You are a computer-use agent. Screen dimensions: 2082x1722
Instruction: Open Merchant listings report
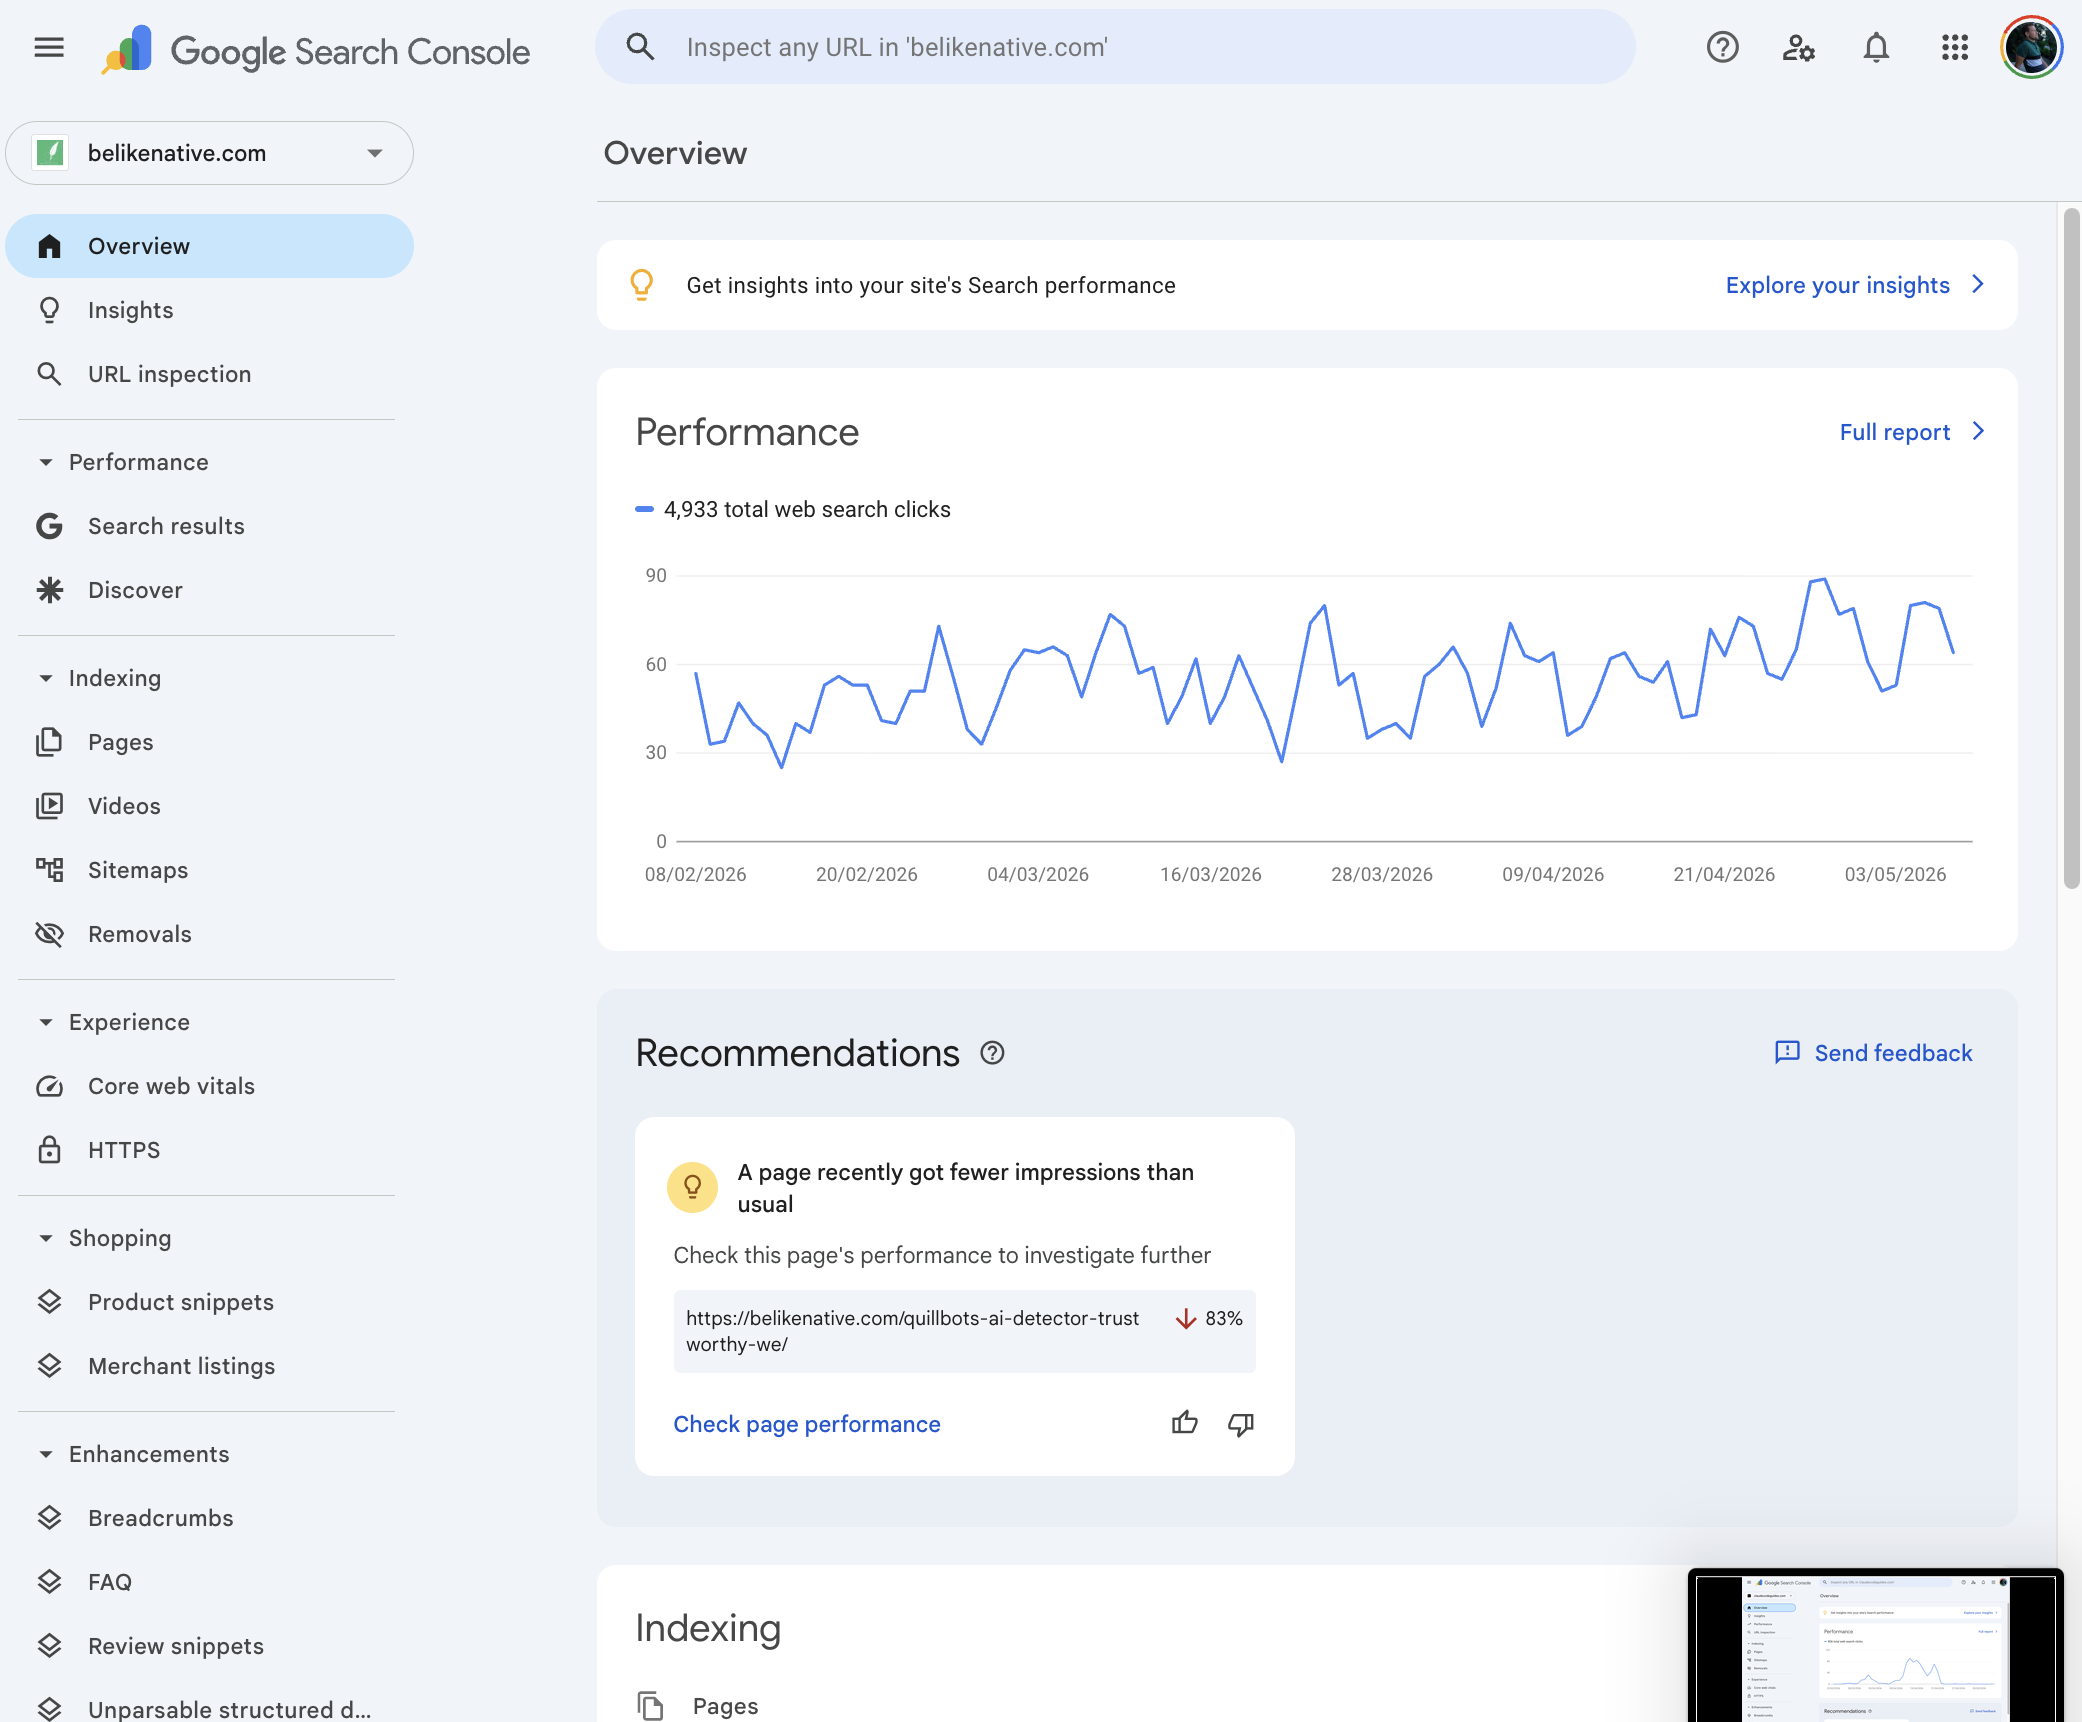tap(210, 1366)
